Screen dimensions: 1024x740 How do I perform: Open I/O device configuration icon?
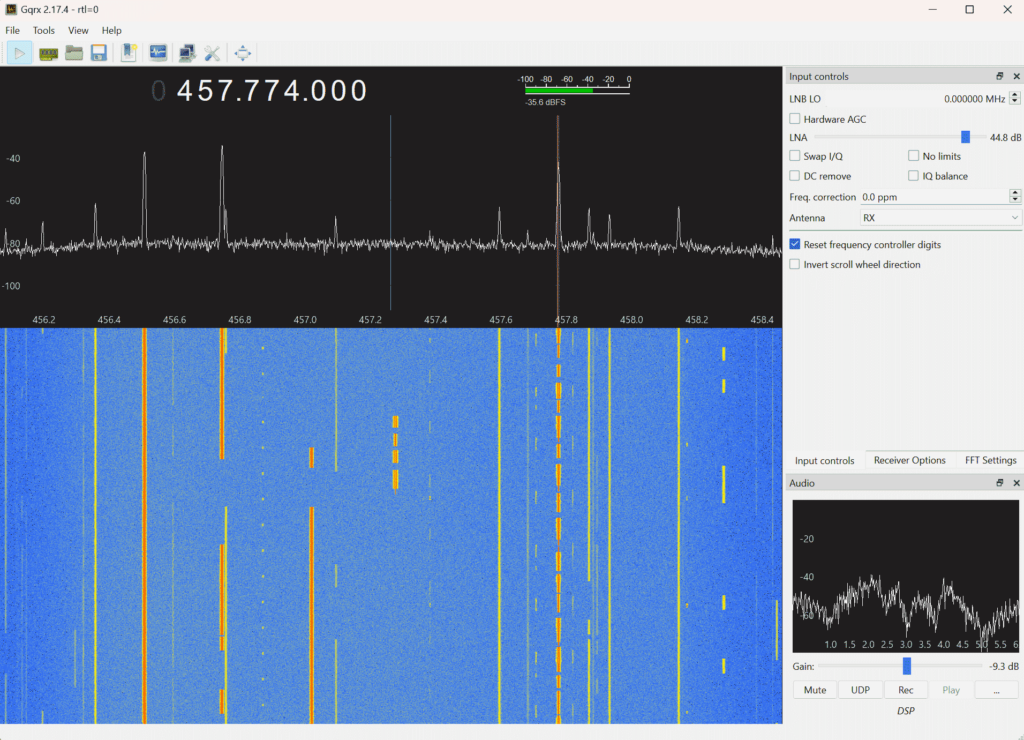(48, 54)
